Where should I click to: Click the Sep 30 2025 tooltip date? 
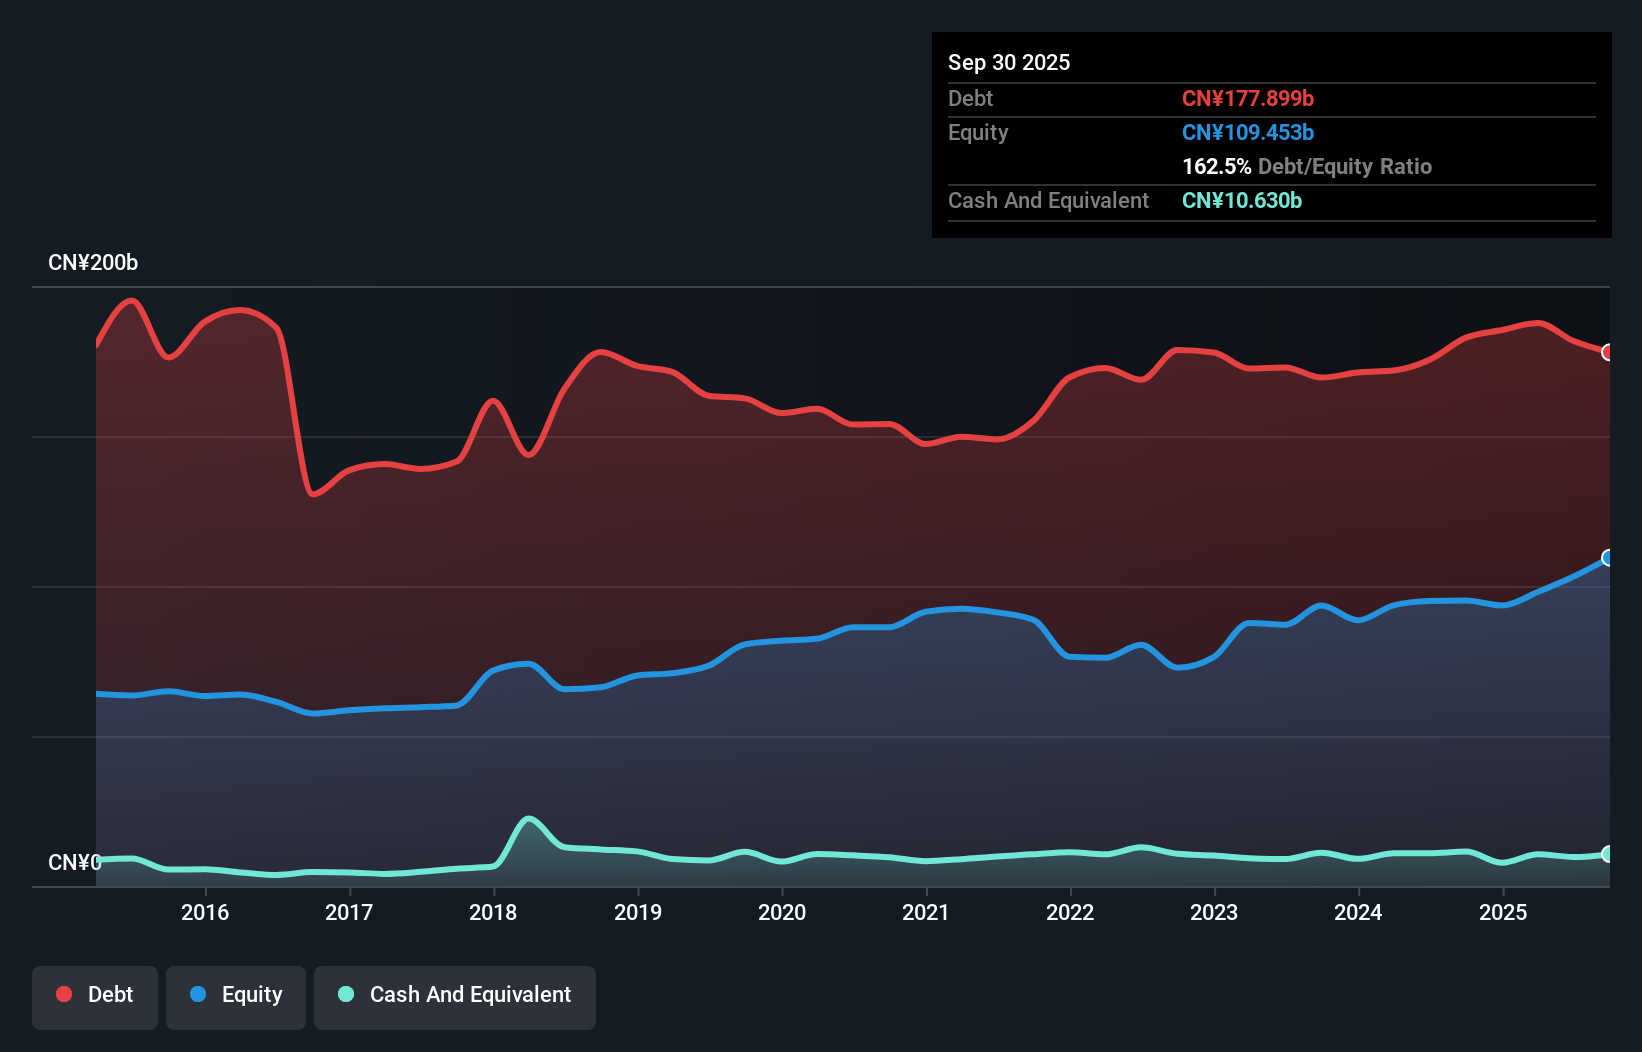(1009, 62)
